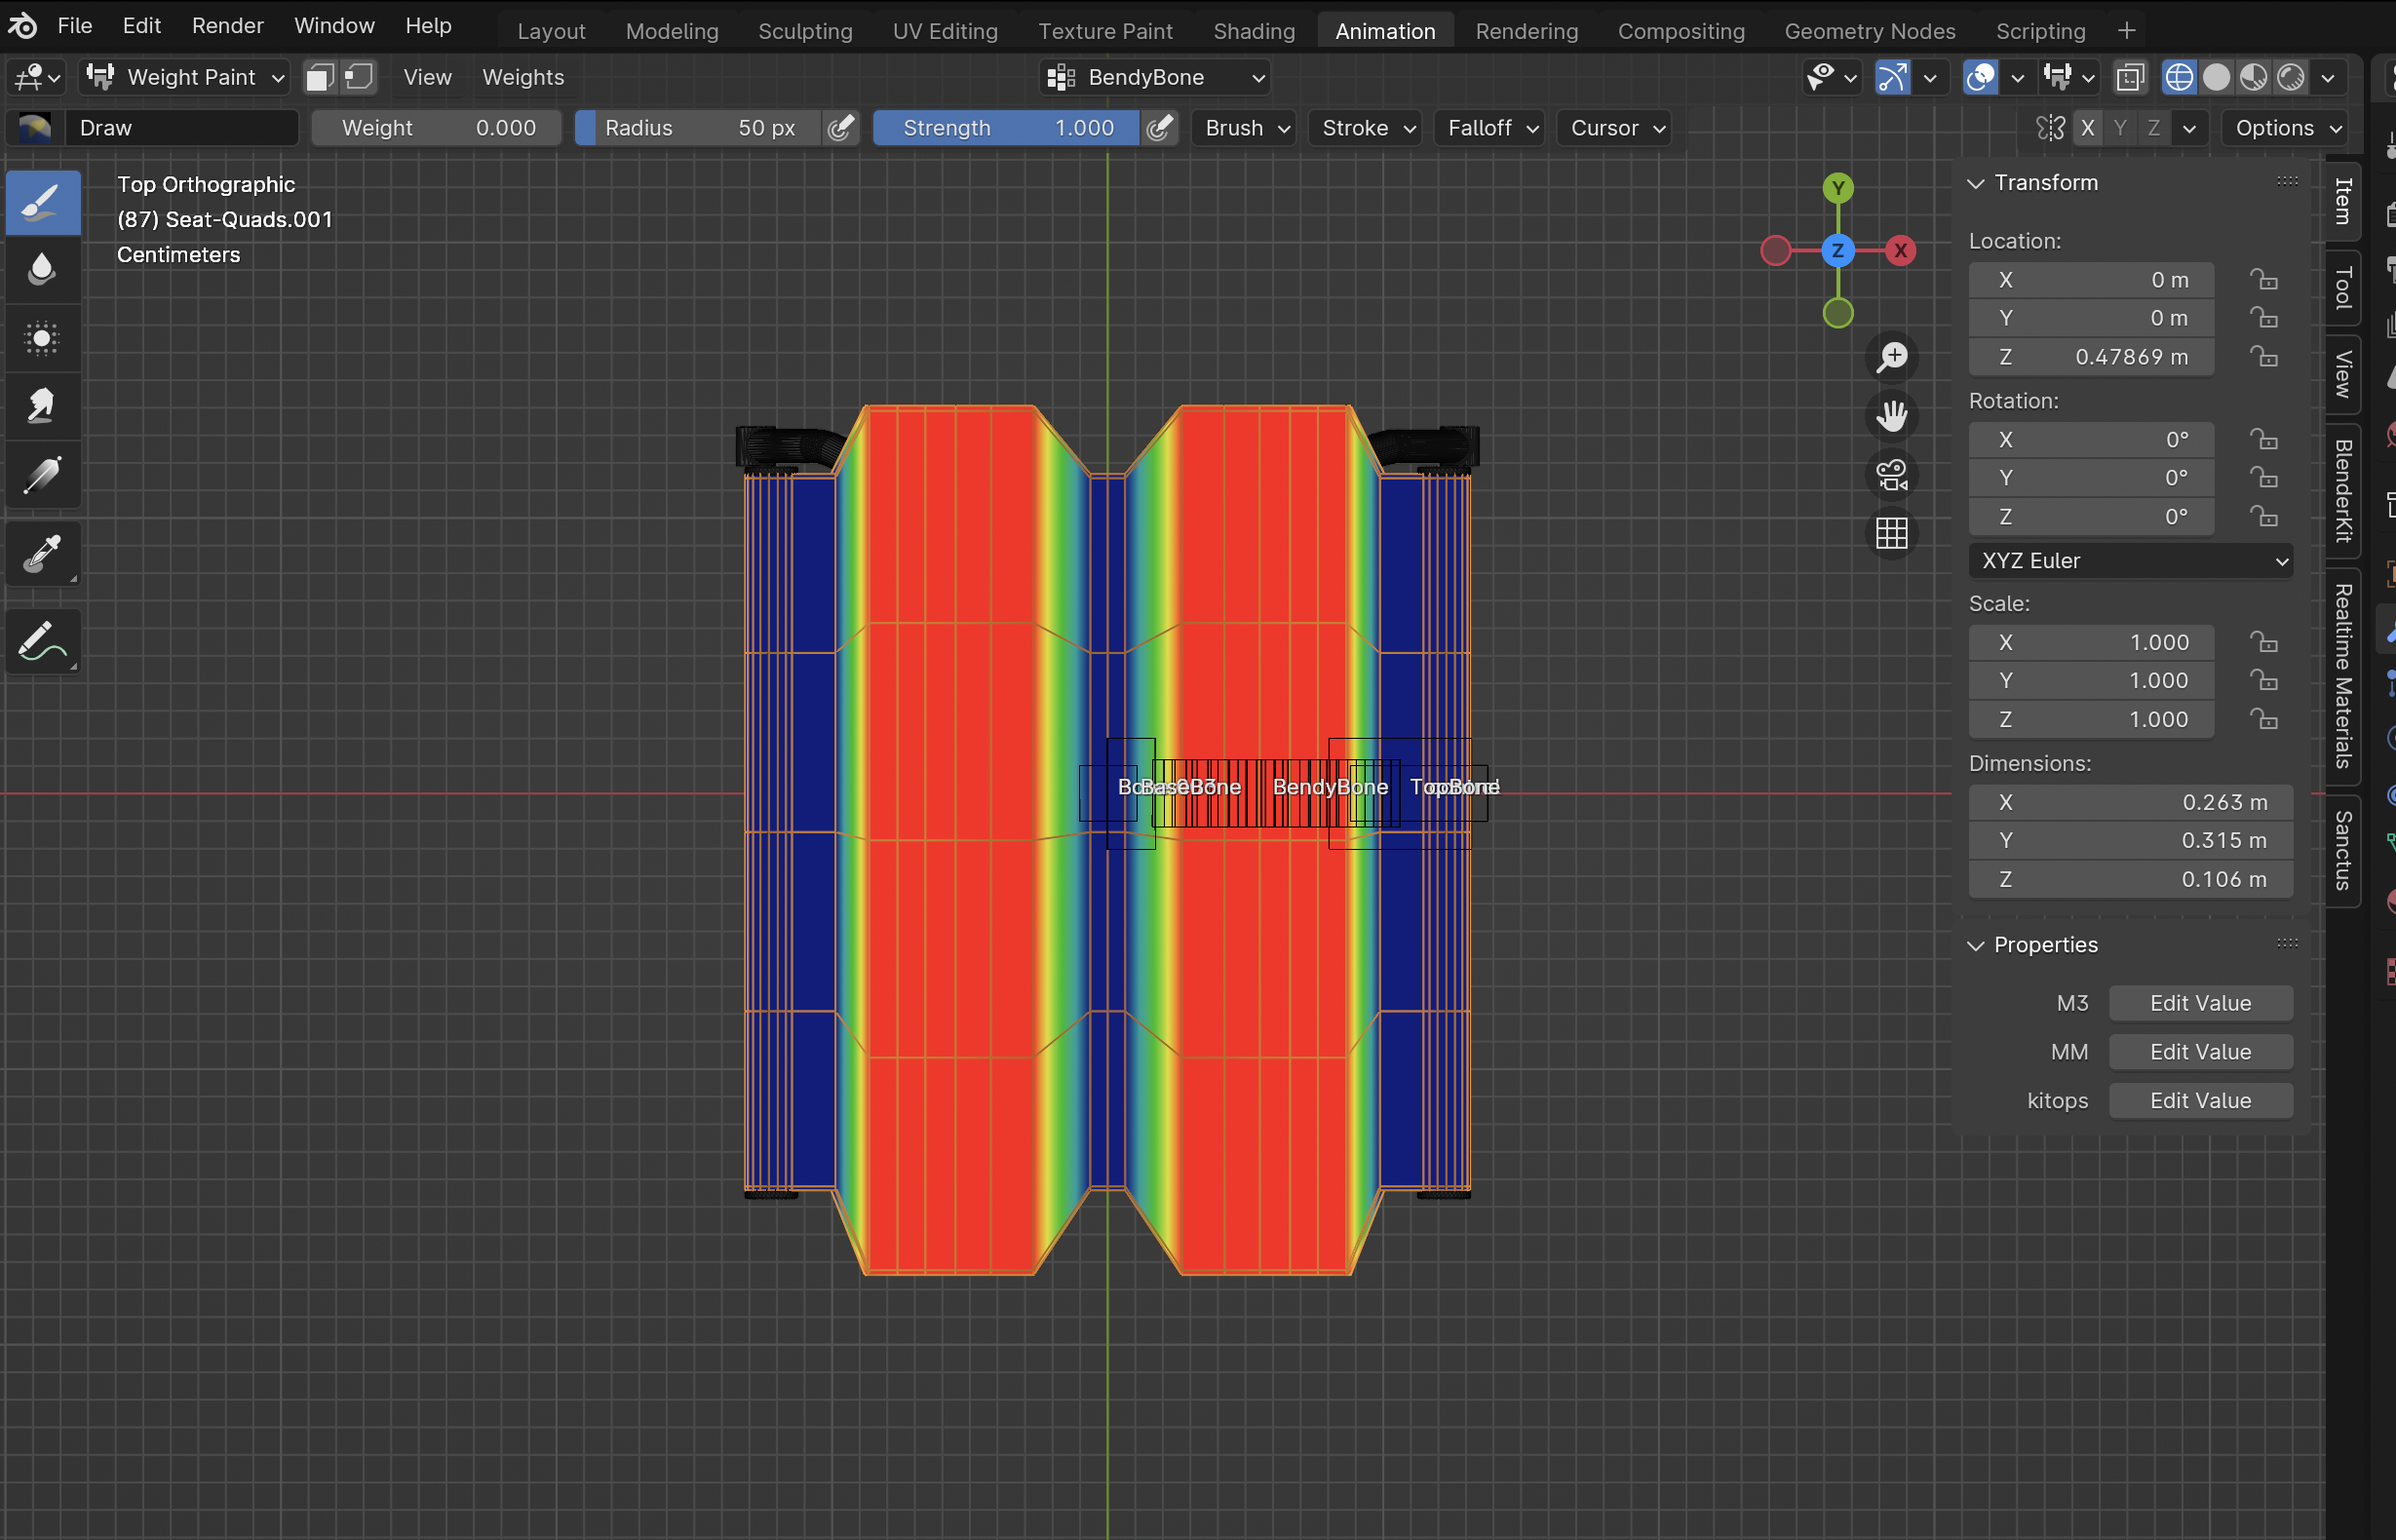Toggle Z axis symmetry
The height and width of the screenshot is (1540, 2396).
point(2154,128)
